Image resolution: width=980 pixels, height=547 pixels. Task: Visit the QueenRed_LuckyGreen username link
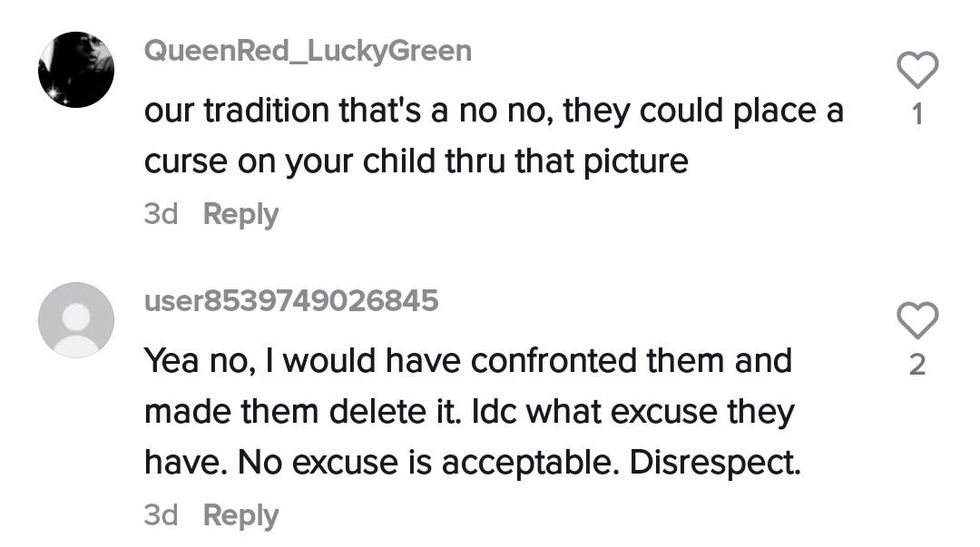tap(308, 52)
